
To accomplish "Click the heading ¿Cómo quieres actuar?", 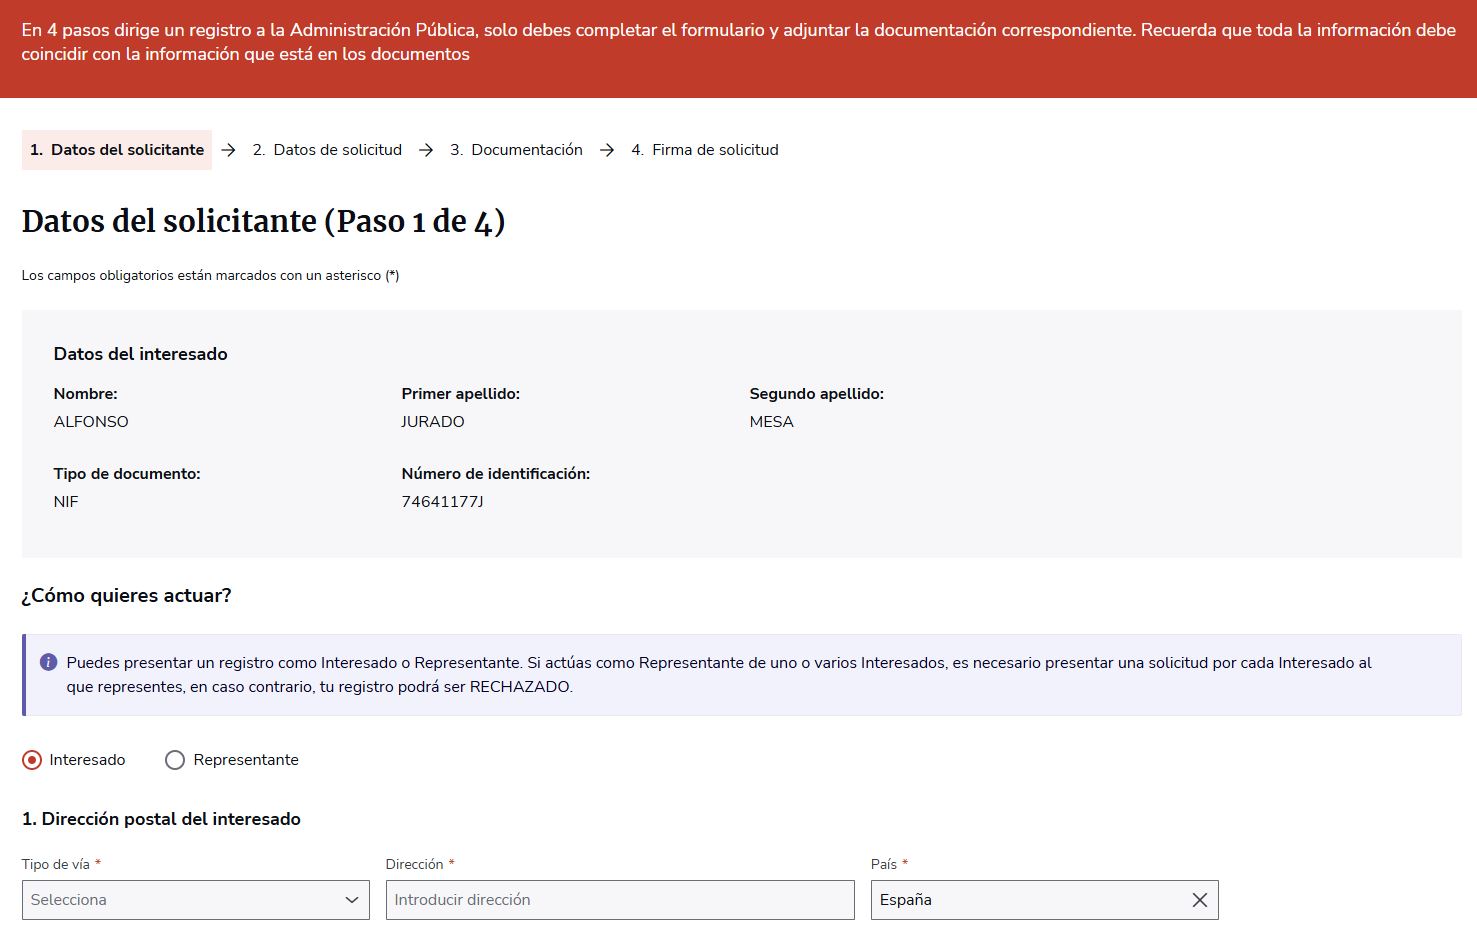I will click(x=127, y=596).
